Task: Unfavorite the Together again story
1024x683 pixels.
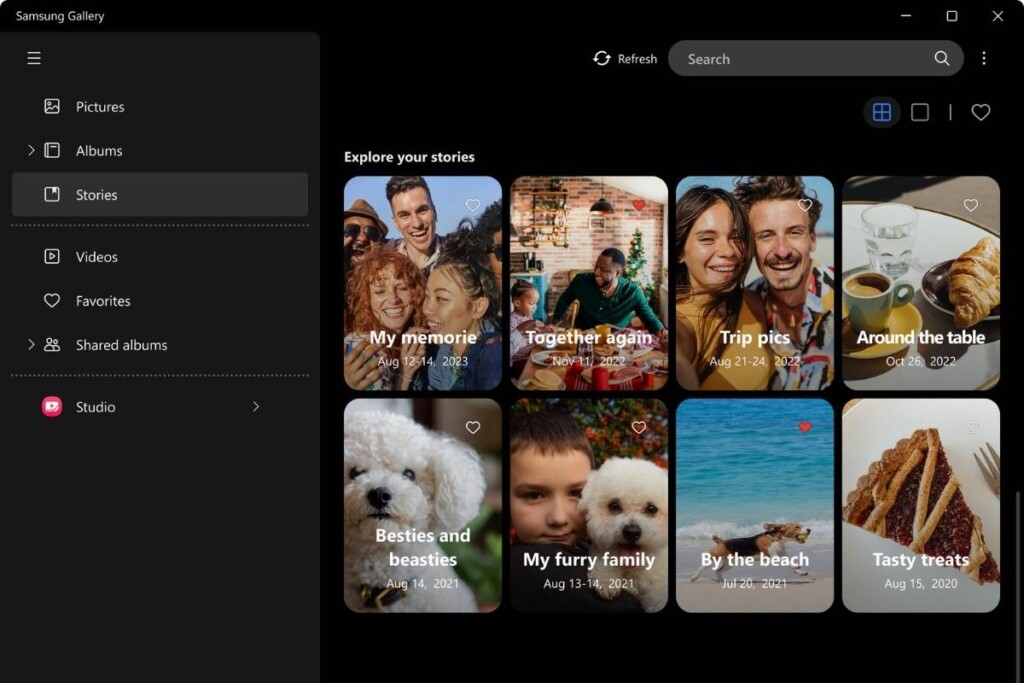Action: click(x=639, y=205)
